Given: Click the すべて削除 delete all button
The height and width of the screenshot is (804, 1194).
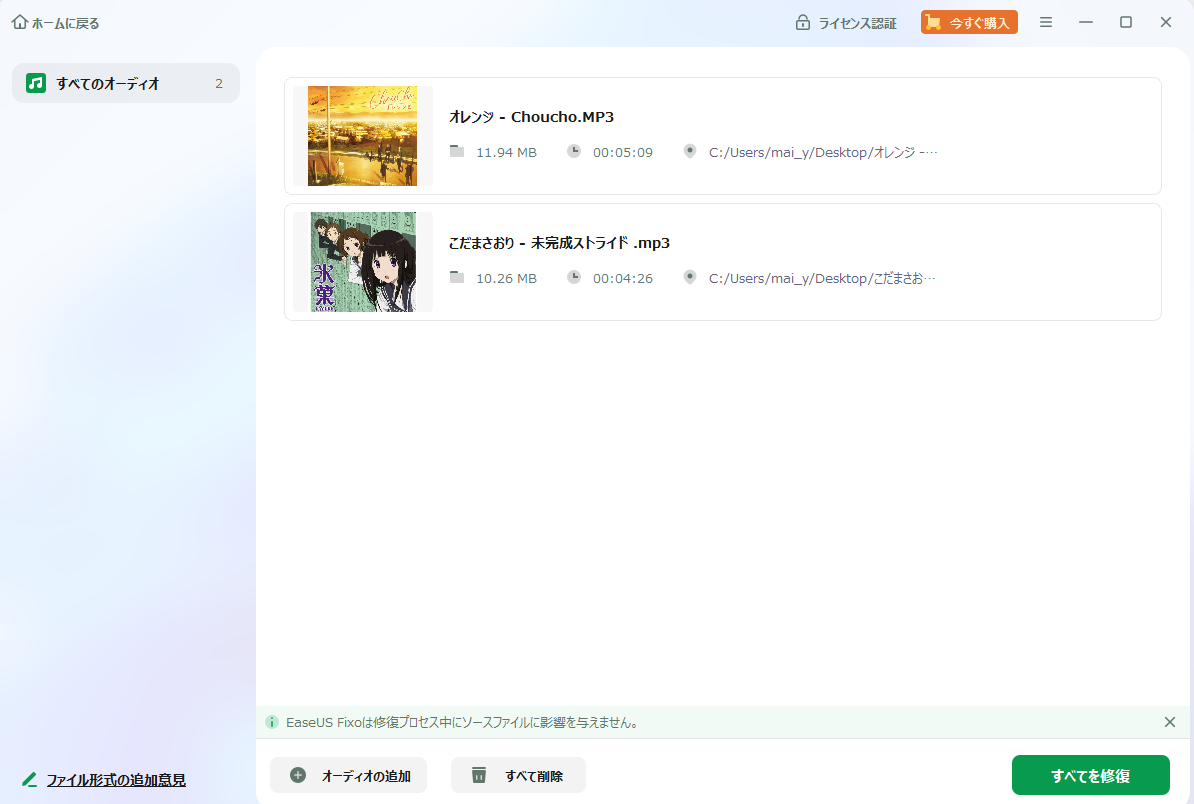Looking at the screenshot, I should point(518,775).
